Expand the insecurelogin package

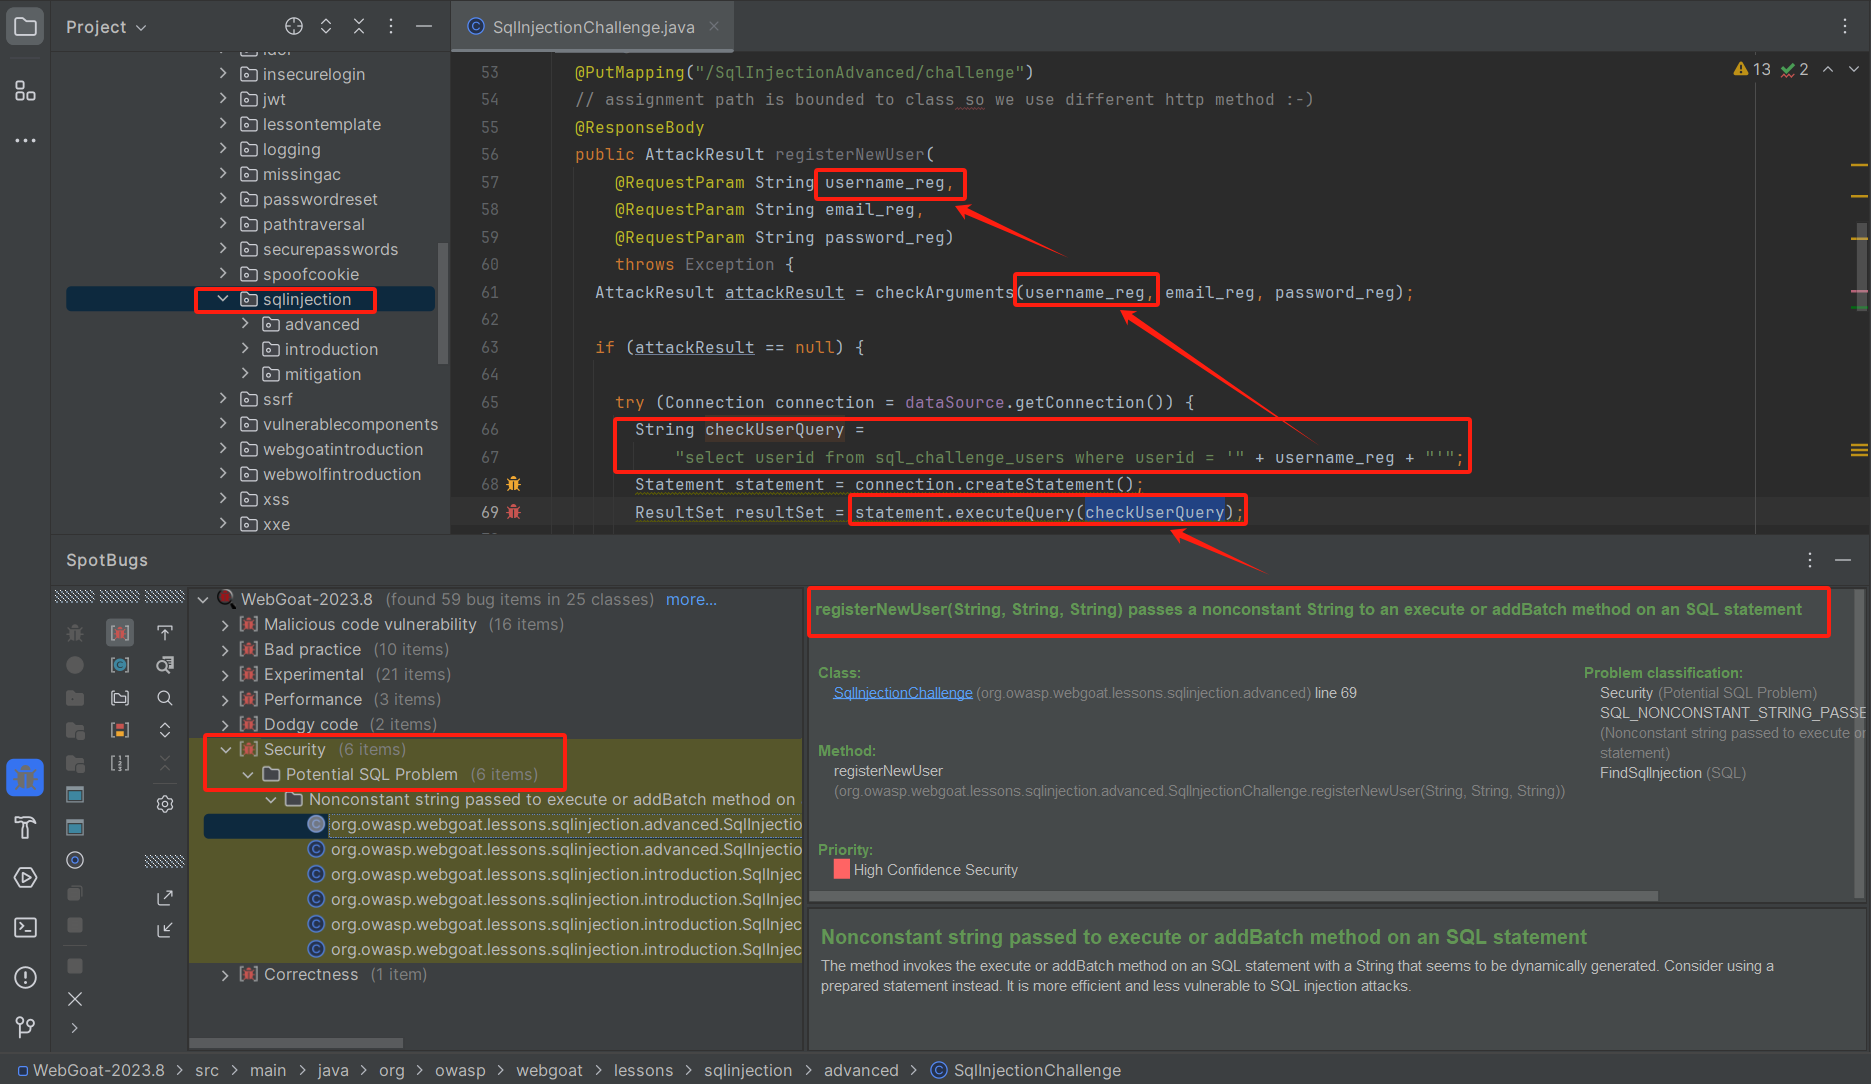(x=223, y=74)
